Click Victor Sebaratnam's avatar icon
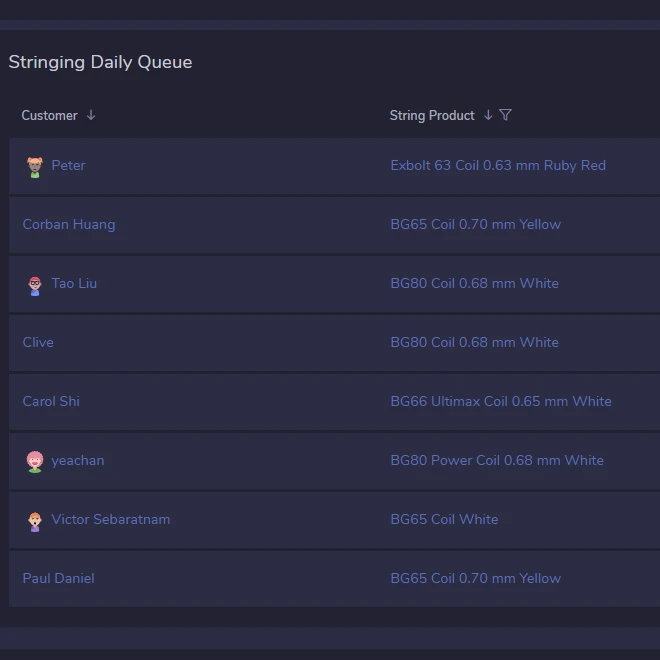660x660 pixels. [x=35, y=520]
